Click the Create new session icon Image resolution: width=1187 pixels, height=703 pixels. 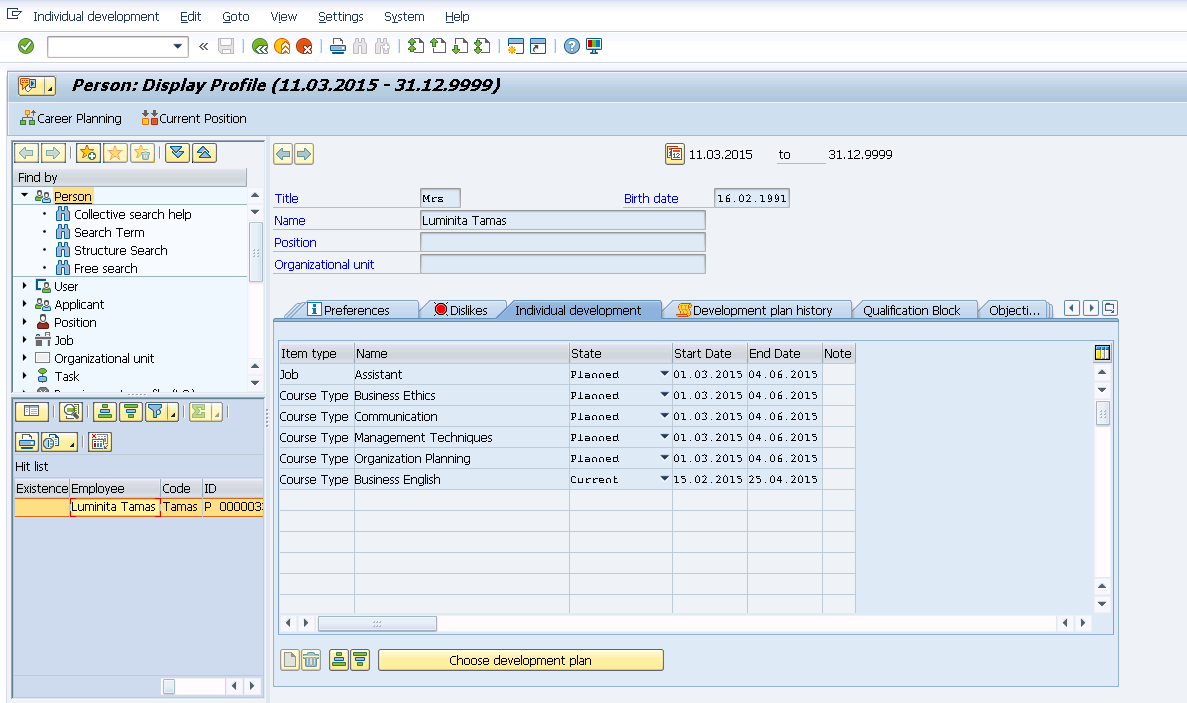click(x=516, y=47)
